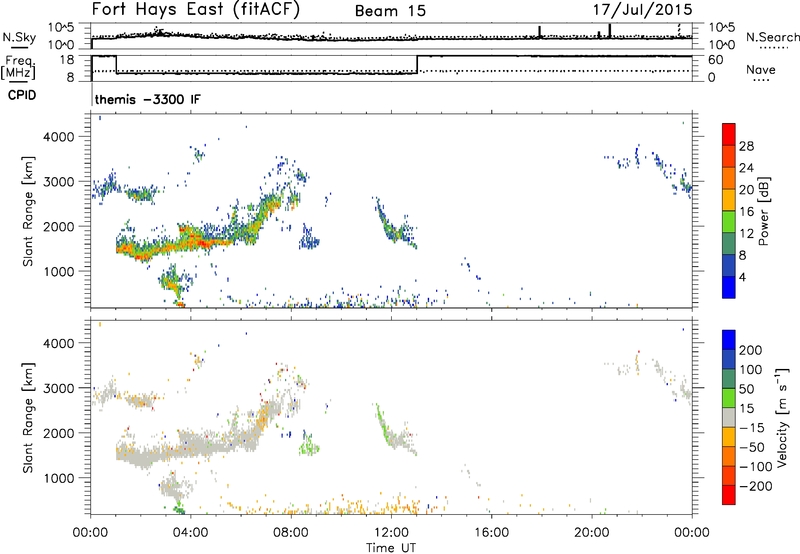This screenshot has width=800, height=554.
Task: Click the 200 label on Velocity colorbar
Action: tap(751, 350)
